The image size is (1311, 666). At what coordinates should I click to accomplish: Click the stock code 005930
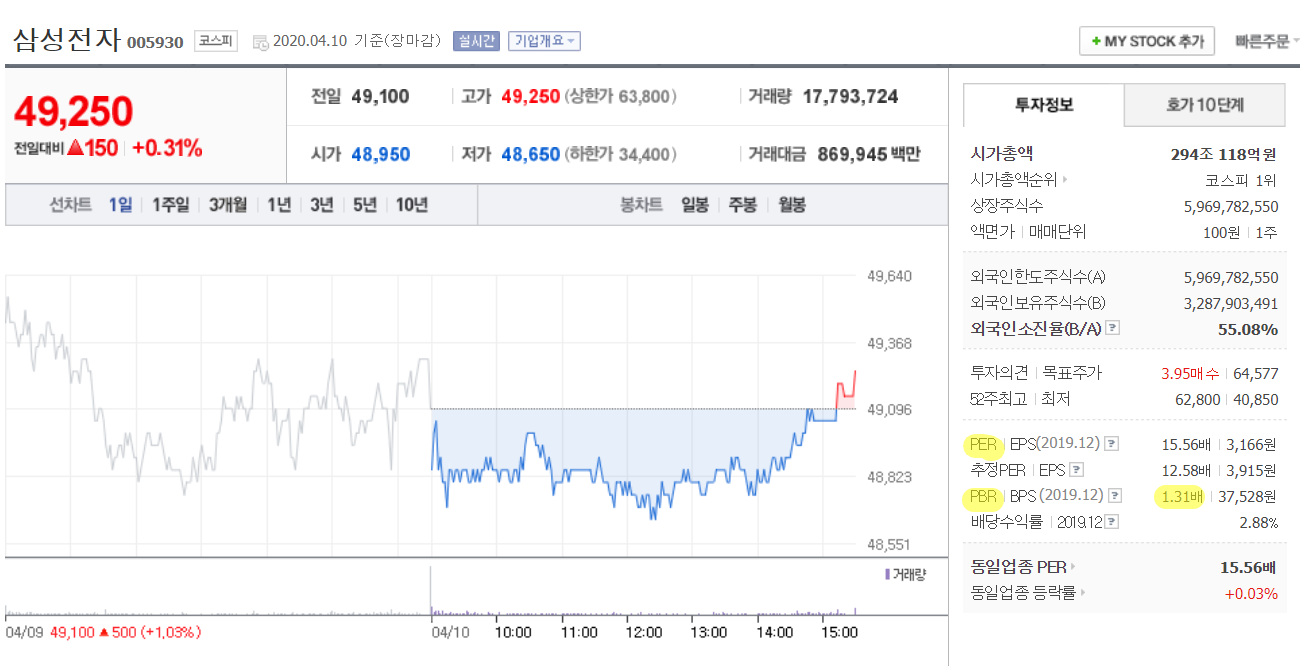(x=155, y=43)
